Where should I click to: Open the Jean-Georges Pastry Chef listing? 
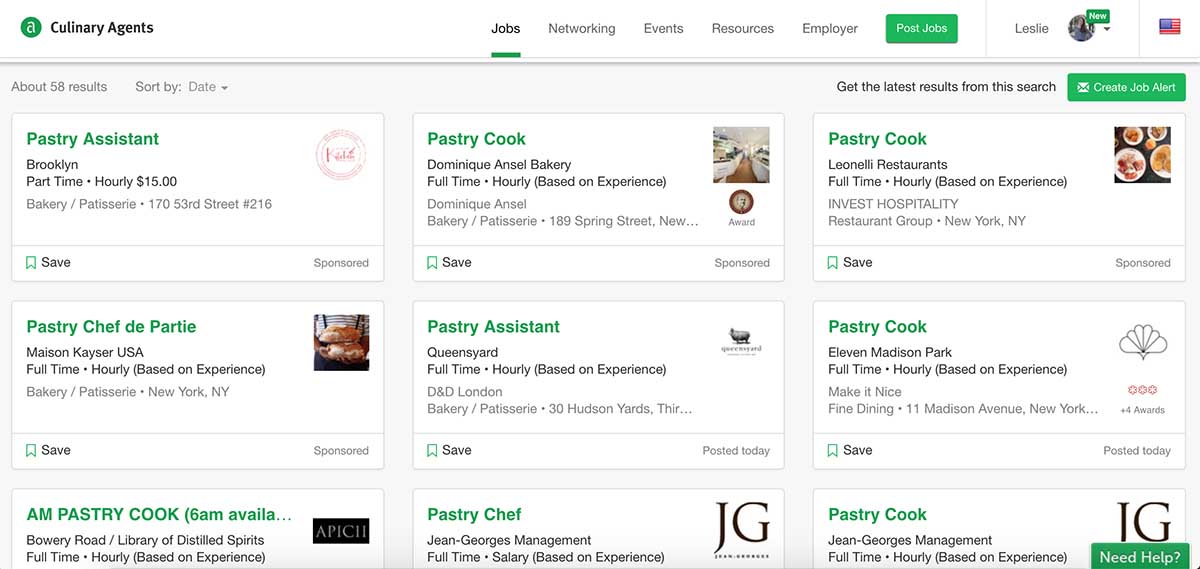coord(474,515)
